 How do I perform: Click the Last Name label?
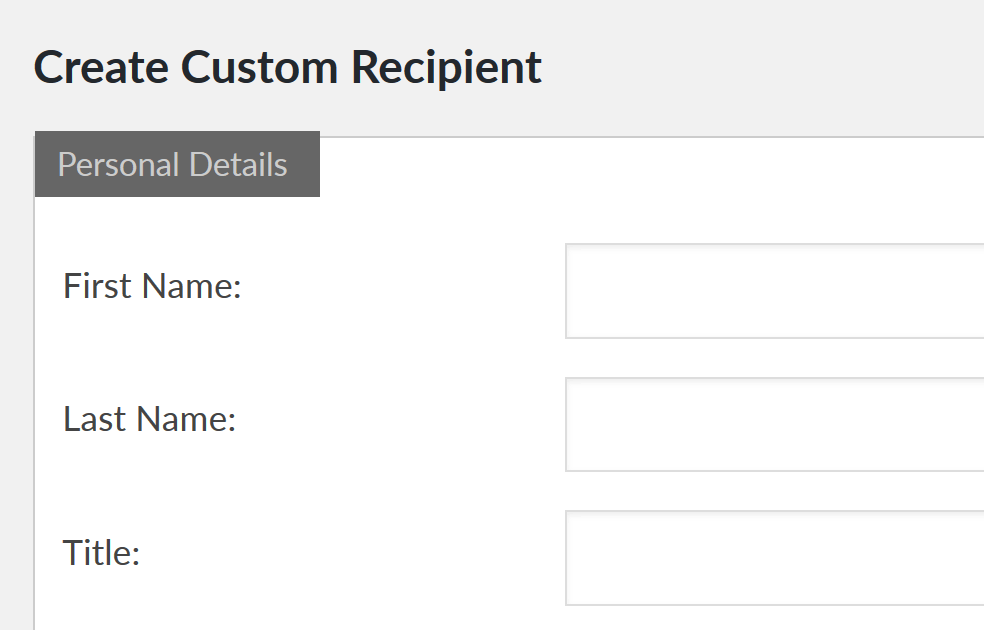click(149, 419)
